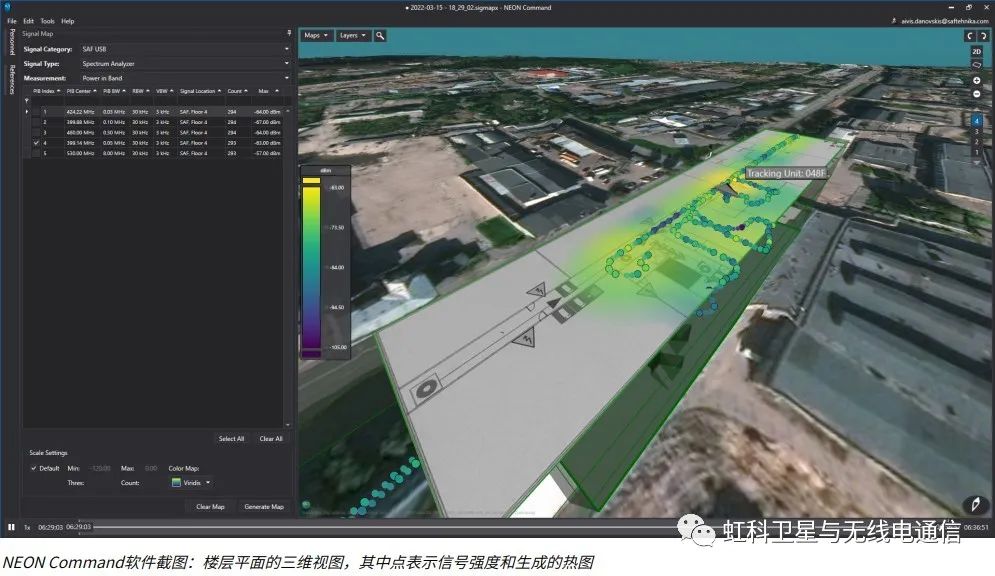The height and width of the screenshot is (576, 995).
Task: Select the 424.22 MHz center cell
Action: tap(80, 112)
